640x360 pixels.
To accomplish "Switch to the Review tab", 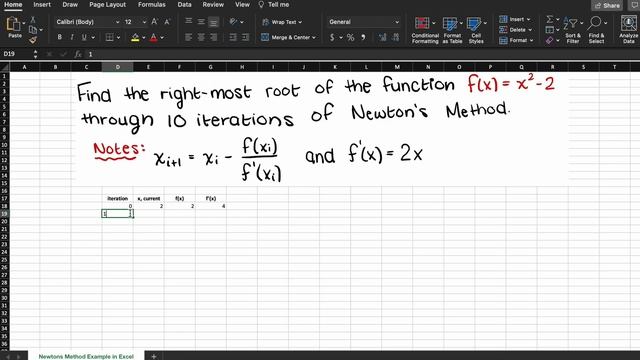I will tap(213, 4).
